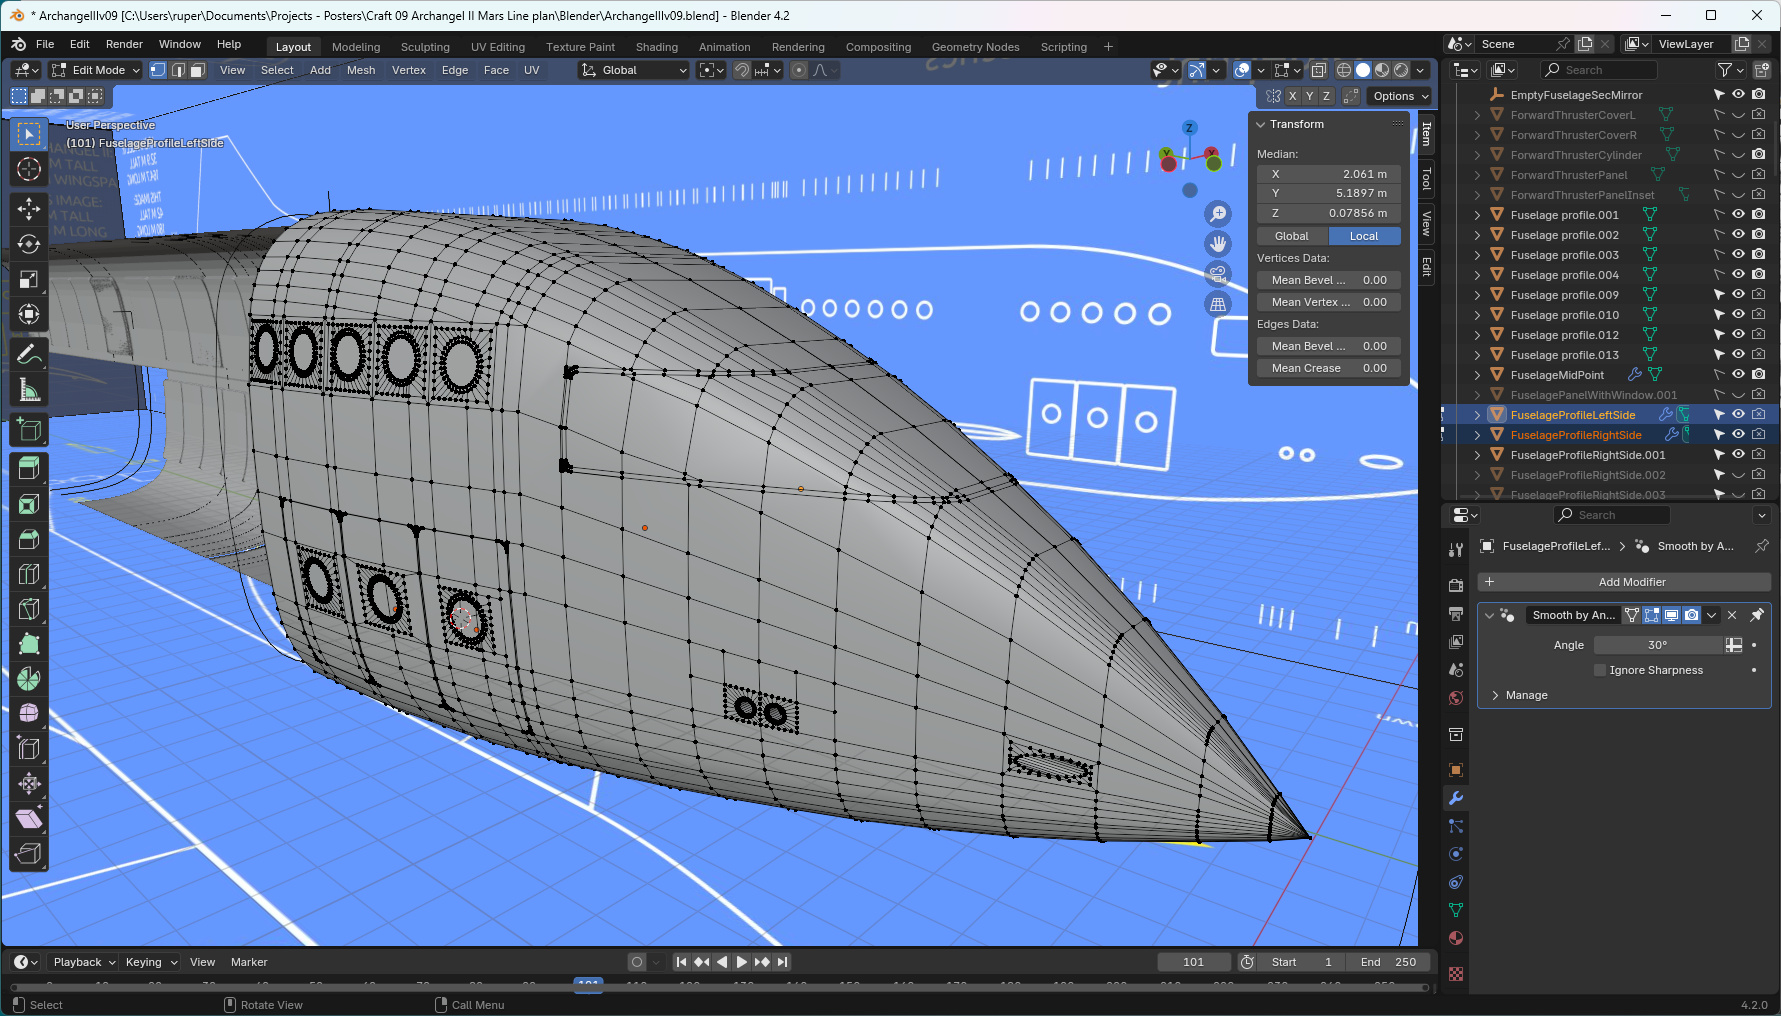The image size is (1781, 1016).
Task: Open the Modifiers wrench properties tab
Action: pos(1456,798)
